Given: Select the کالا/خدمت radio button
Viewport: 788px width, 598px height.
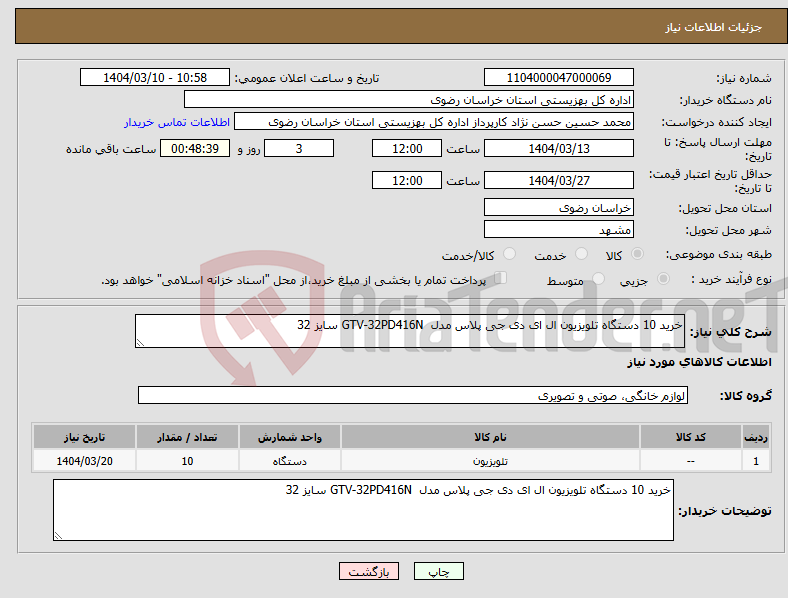Looking at the screenshot, I should (x=509, y=254).
